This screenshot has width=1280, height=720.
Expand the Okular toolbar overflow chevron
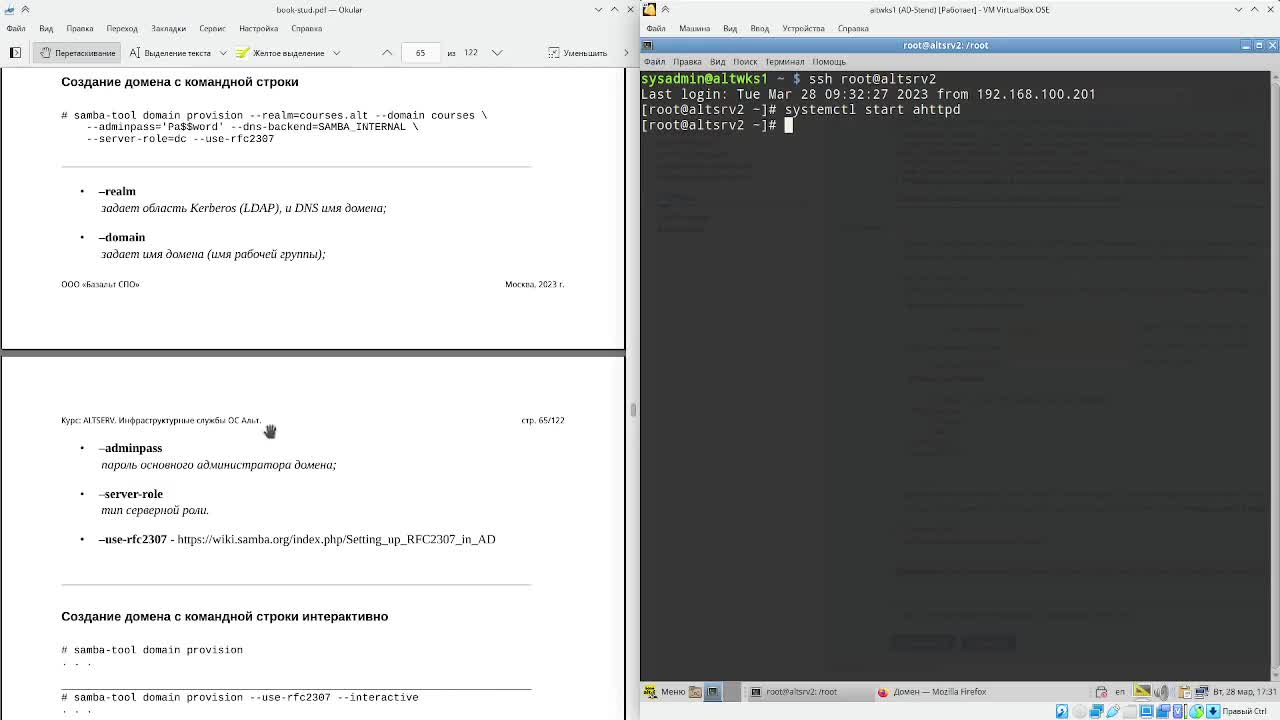coord(627,52)
